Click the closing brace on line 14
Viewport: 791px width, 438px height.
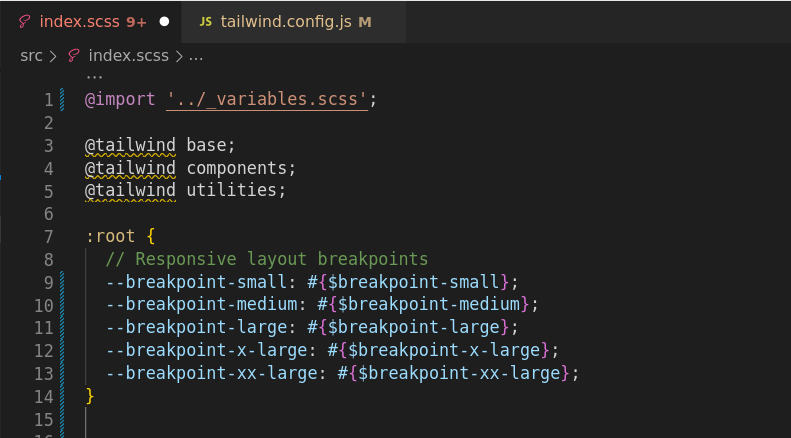(90, 396)
